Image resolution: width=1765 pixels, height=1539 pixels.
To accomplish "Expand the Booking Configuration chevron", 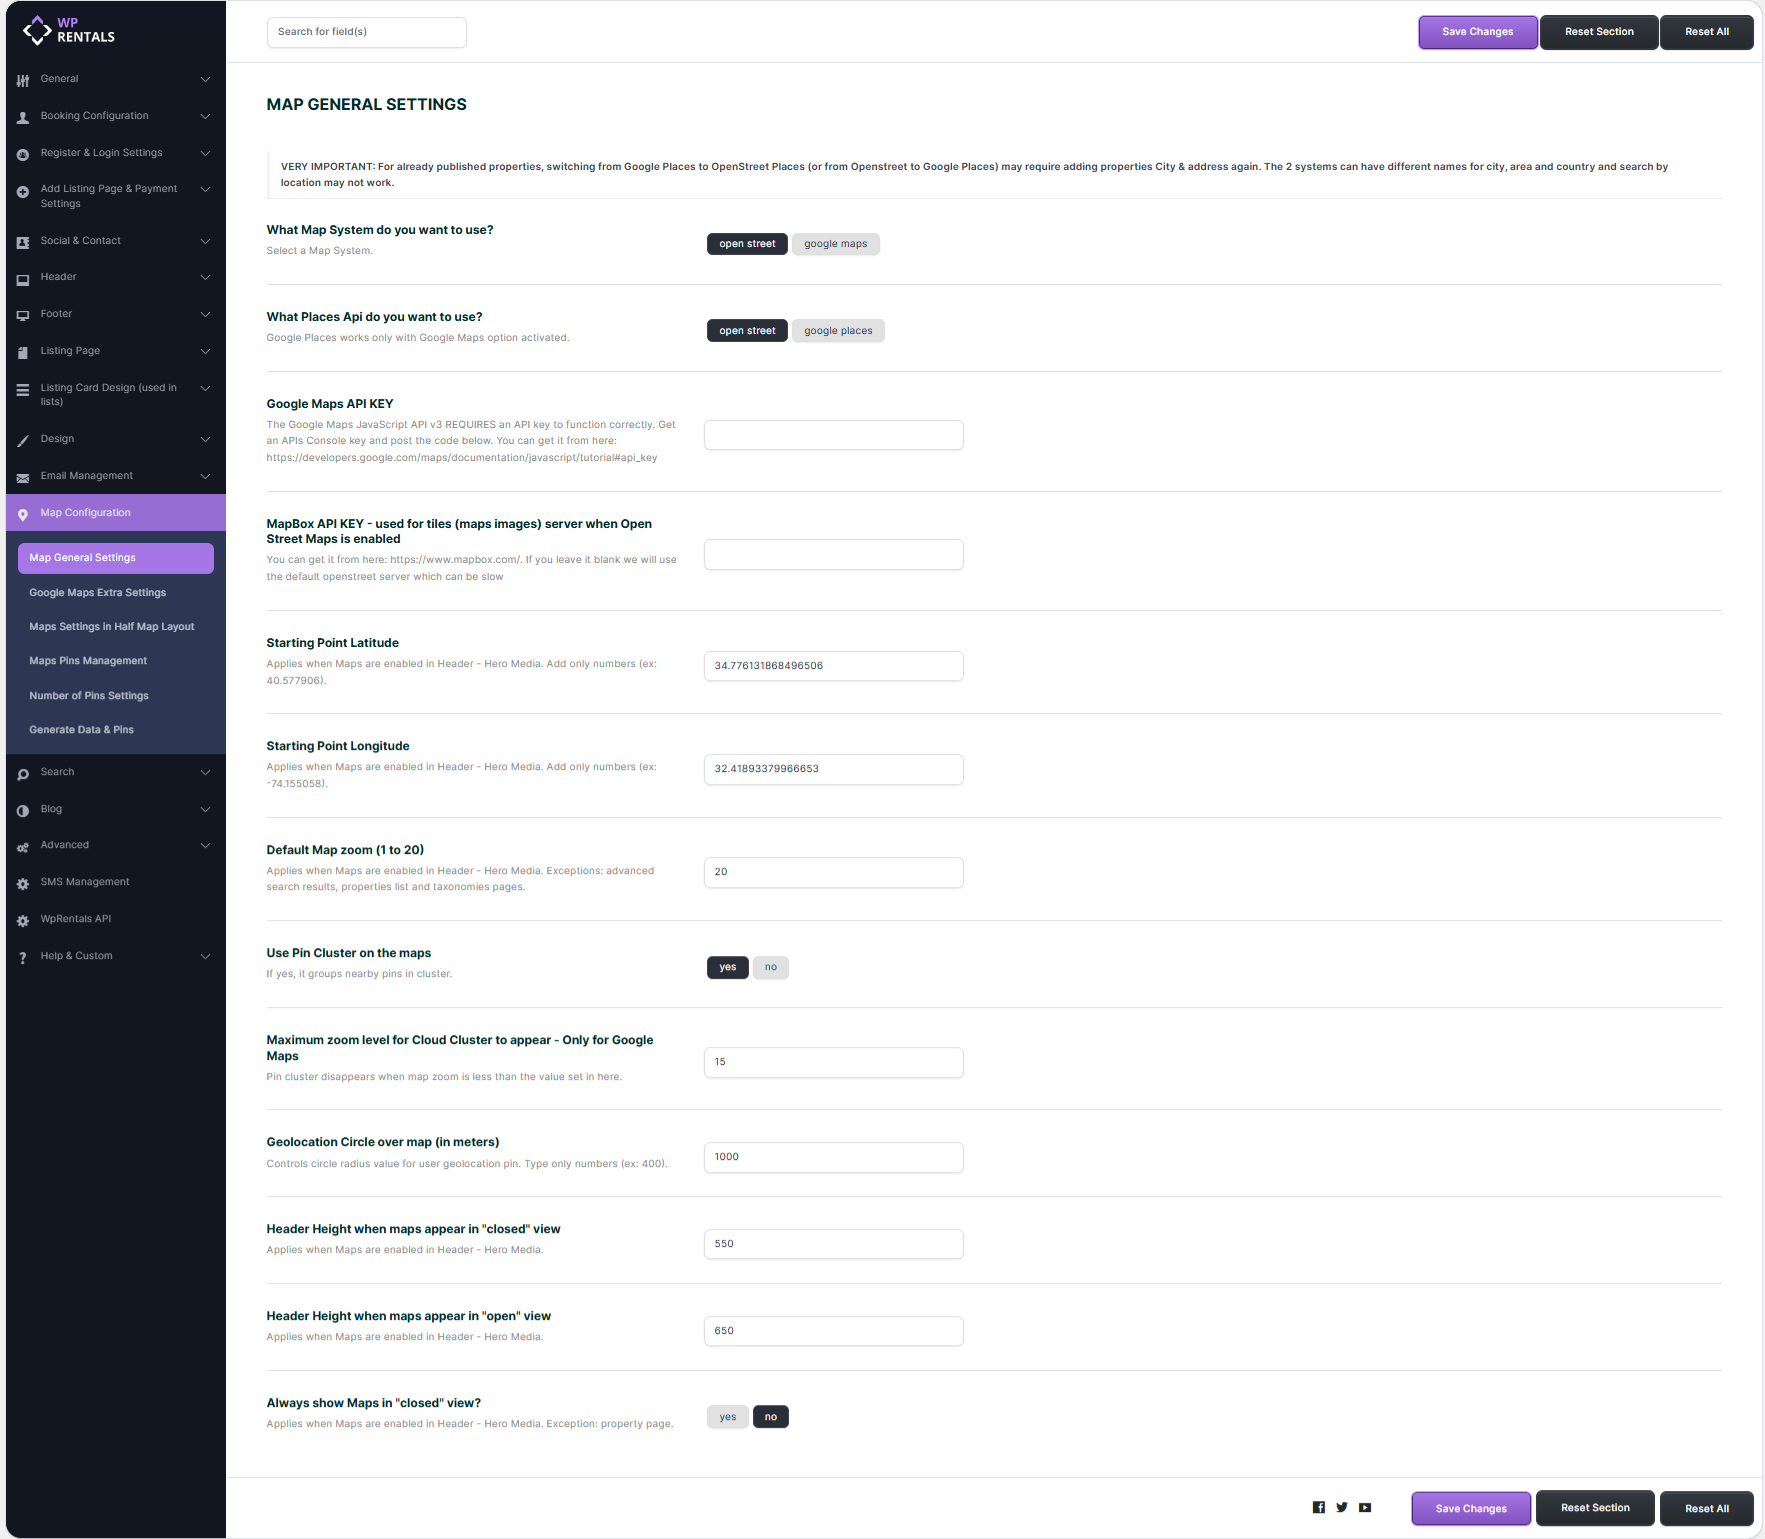I will click(205, 116).
